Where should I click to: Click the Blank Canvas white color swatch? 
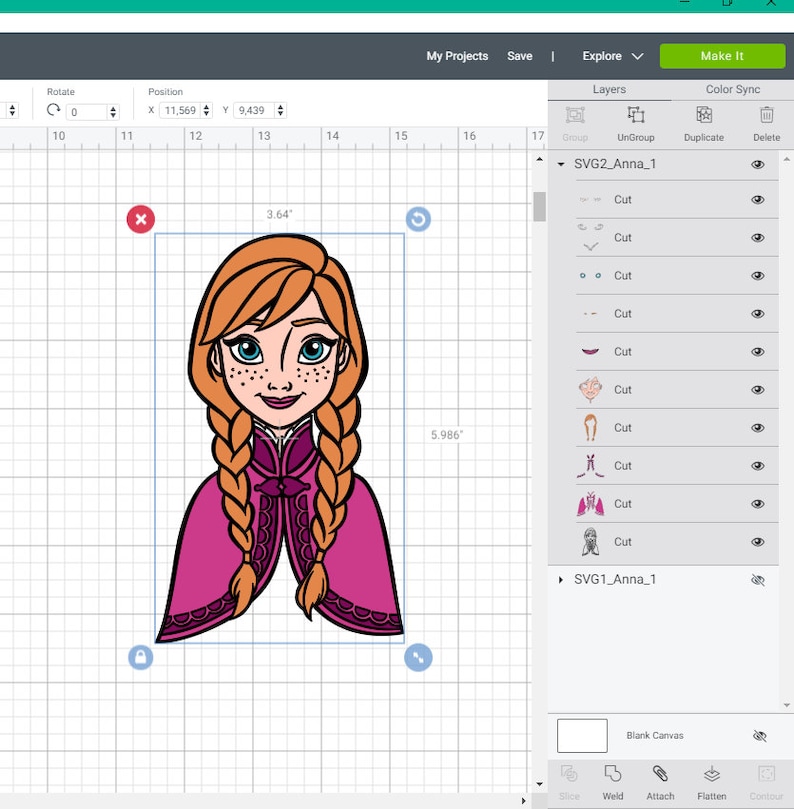(x=582, y=736)
